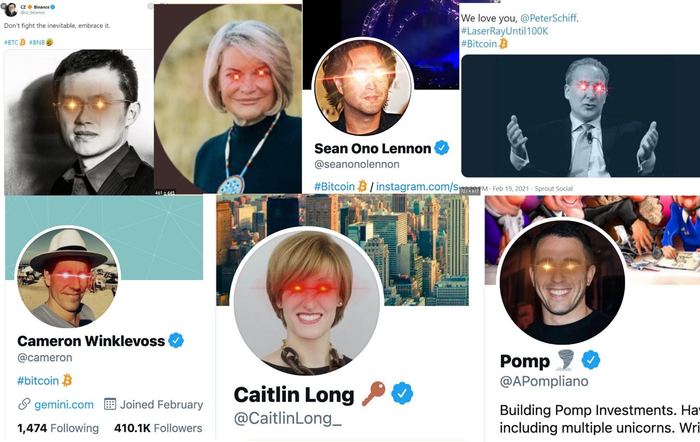The image size is (700, 442).
Task: Open the Peter Schiff laser-eyes tweet image
Action: click(580, 116)
